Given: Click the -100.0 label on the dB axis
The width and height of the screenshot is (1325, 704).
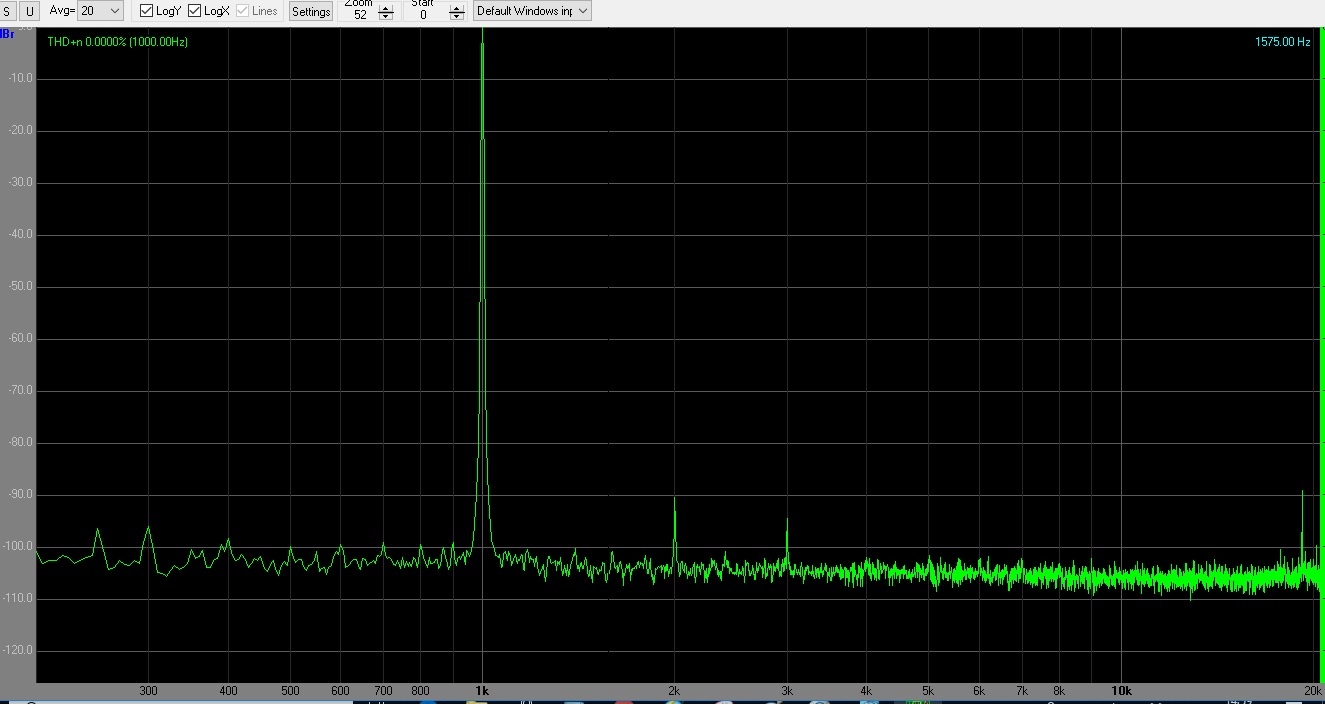Looking at the screenshot, I should 17,546.
